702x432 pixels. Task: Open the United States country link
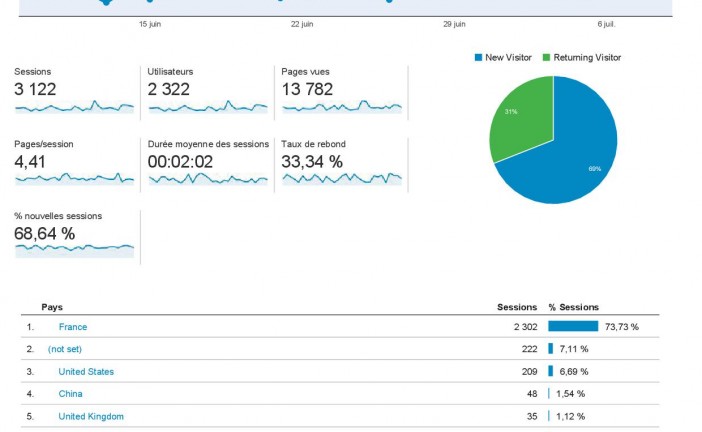pos(86,372)
